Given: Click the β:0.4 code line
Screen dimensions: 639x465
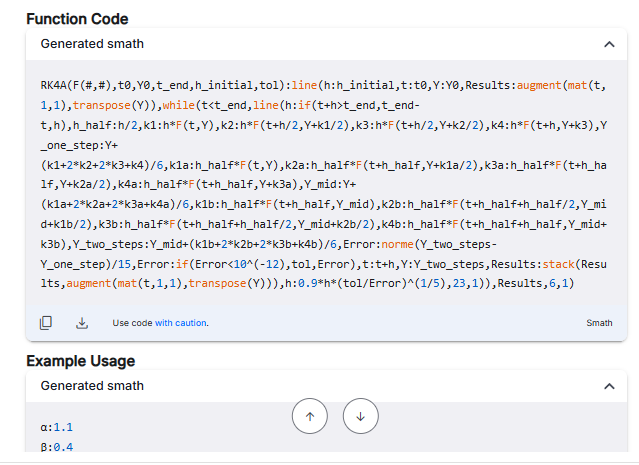Looking at the screenshot, I should pos(57,446).
